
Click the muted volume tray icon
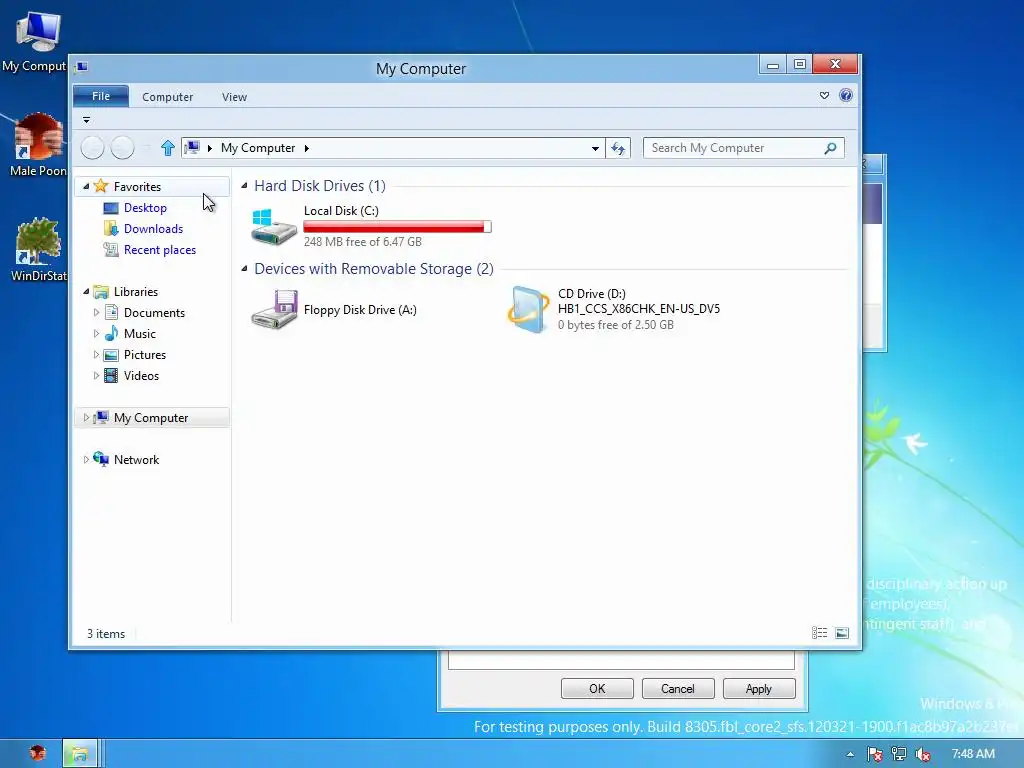point(923,754)
